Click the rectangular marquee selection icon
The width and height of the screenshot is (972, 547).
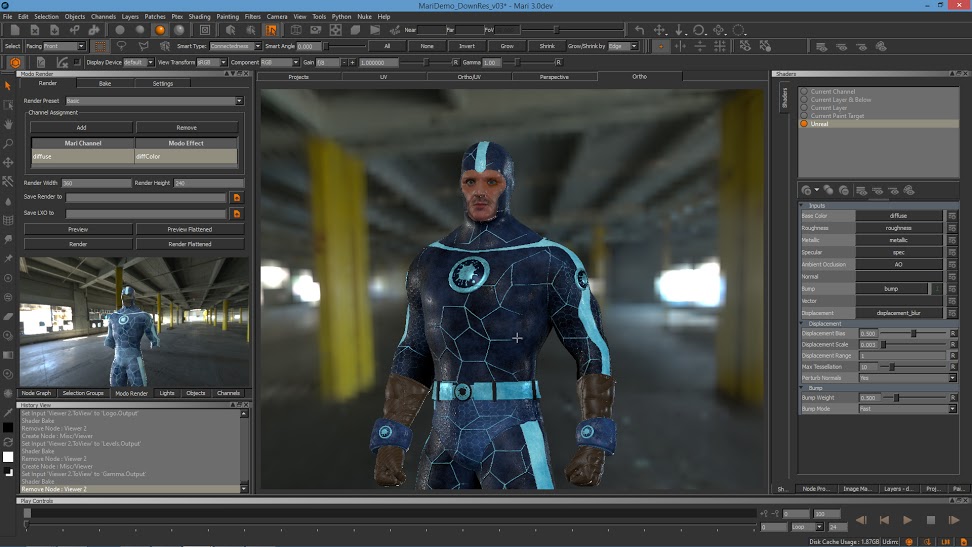pyautogui.click(x=101, y=46)
